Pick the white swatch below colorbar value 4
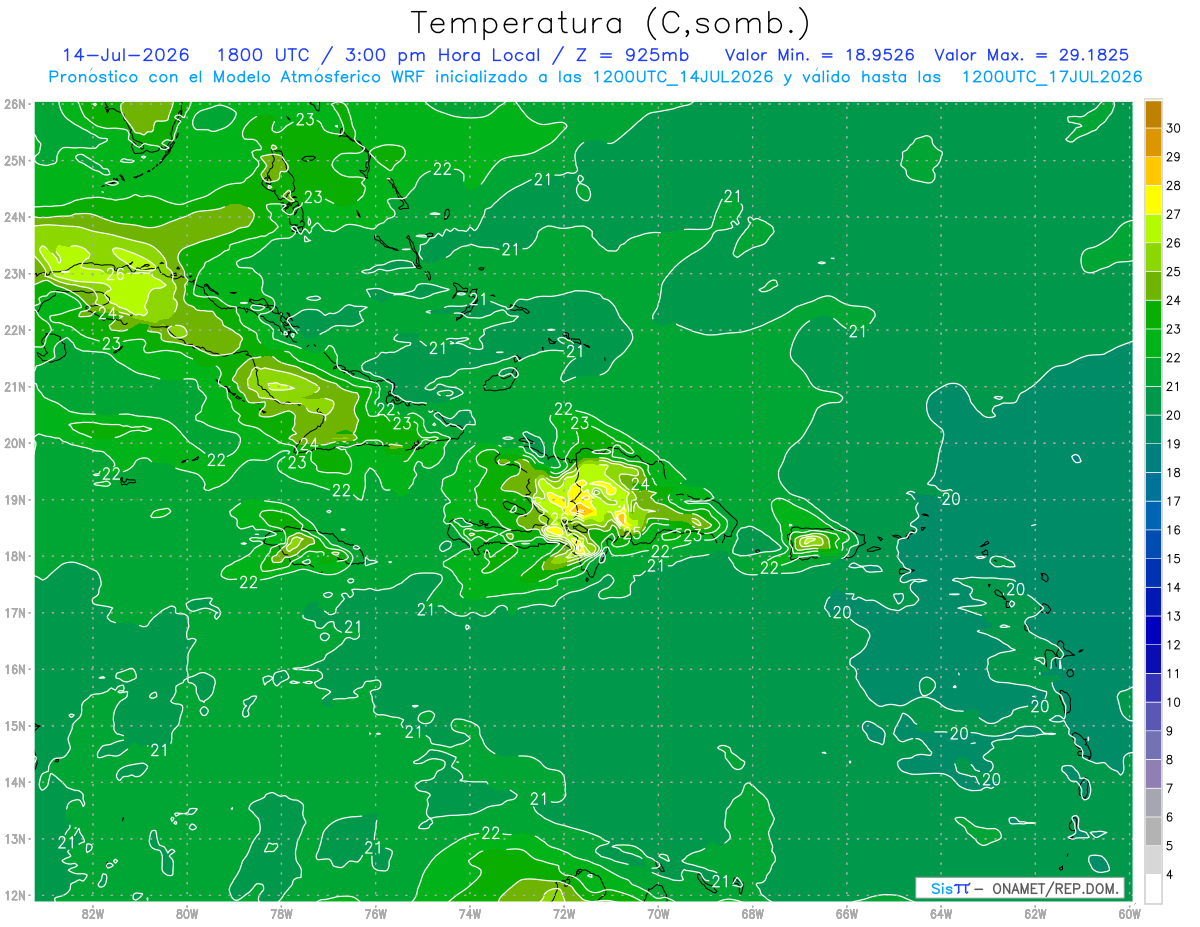Screen dimensions: 1200x927 [x=1153, y=888]
